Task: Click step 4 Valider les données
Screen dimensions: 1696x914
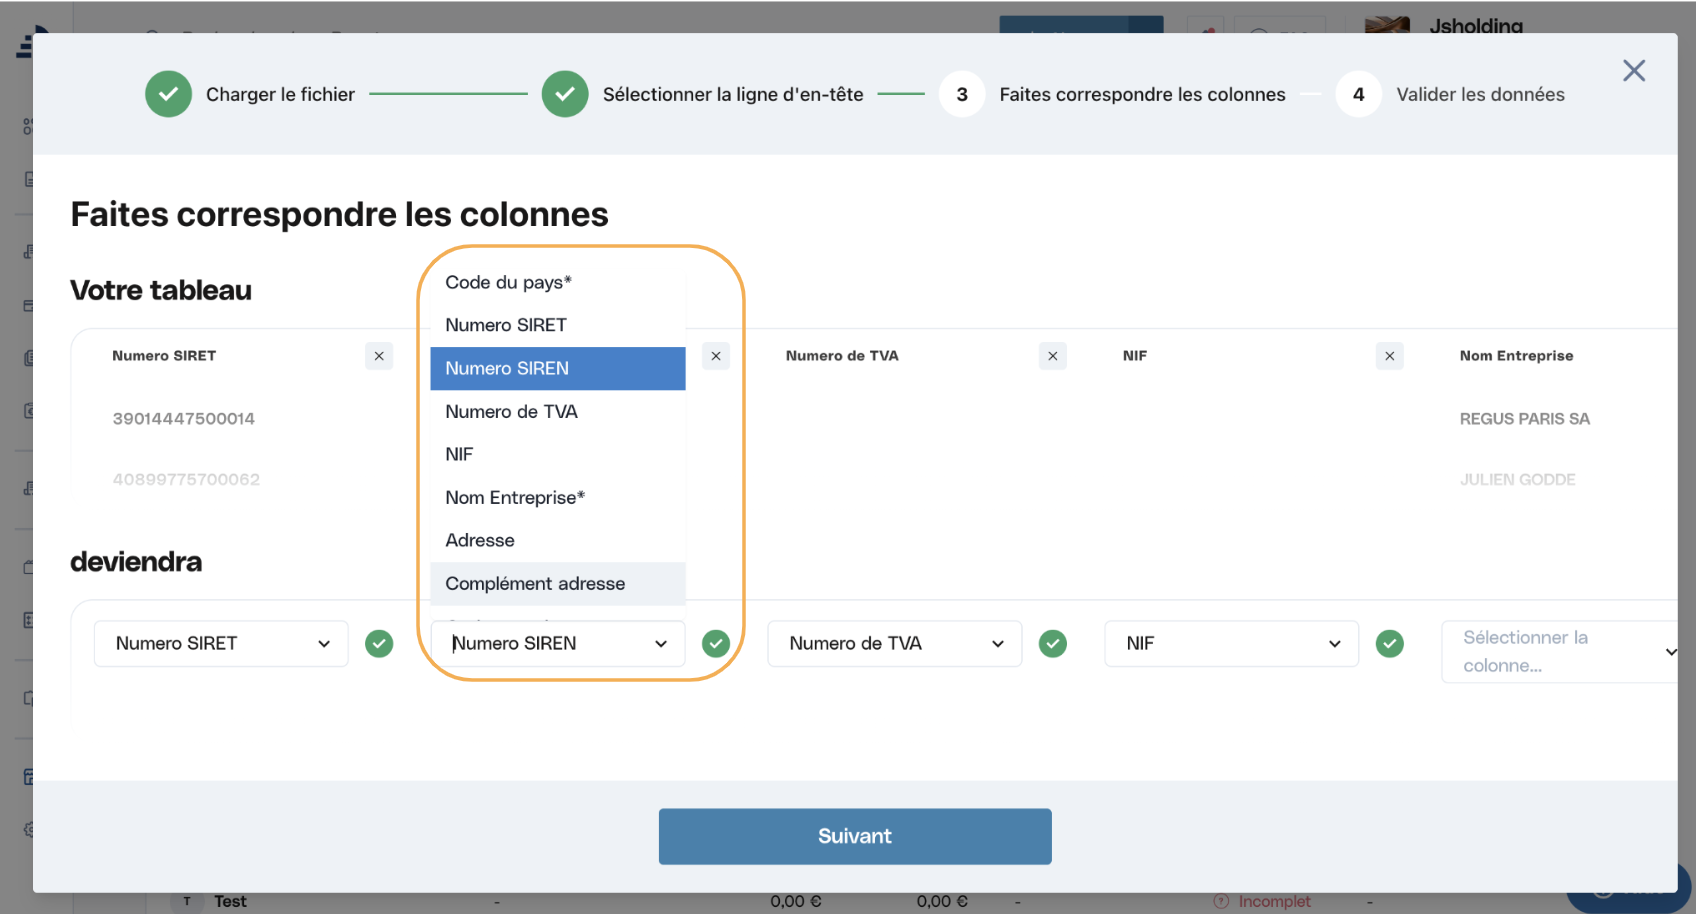Action: [1450, 94]
